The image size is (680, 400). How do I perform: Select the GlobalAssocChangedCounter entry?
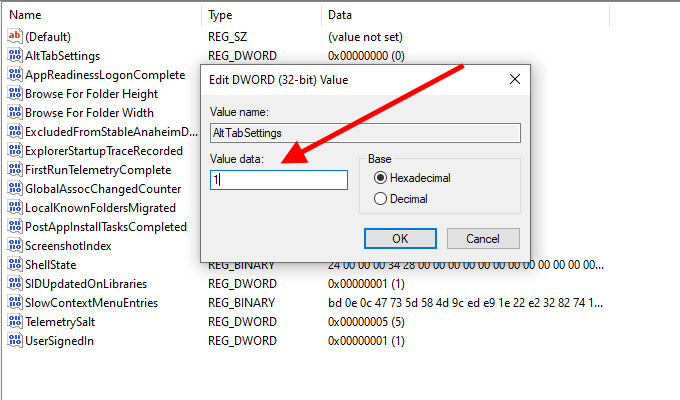(103, 189)
